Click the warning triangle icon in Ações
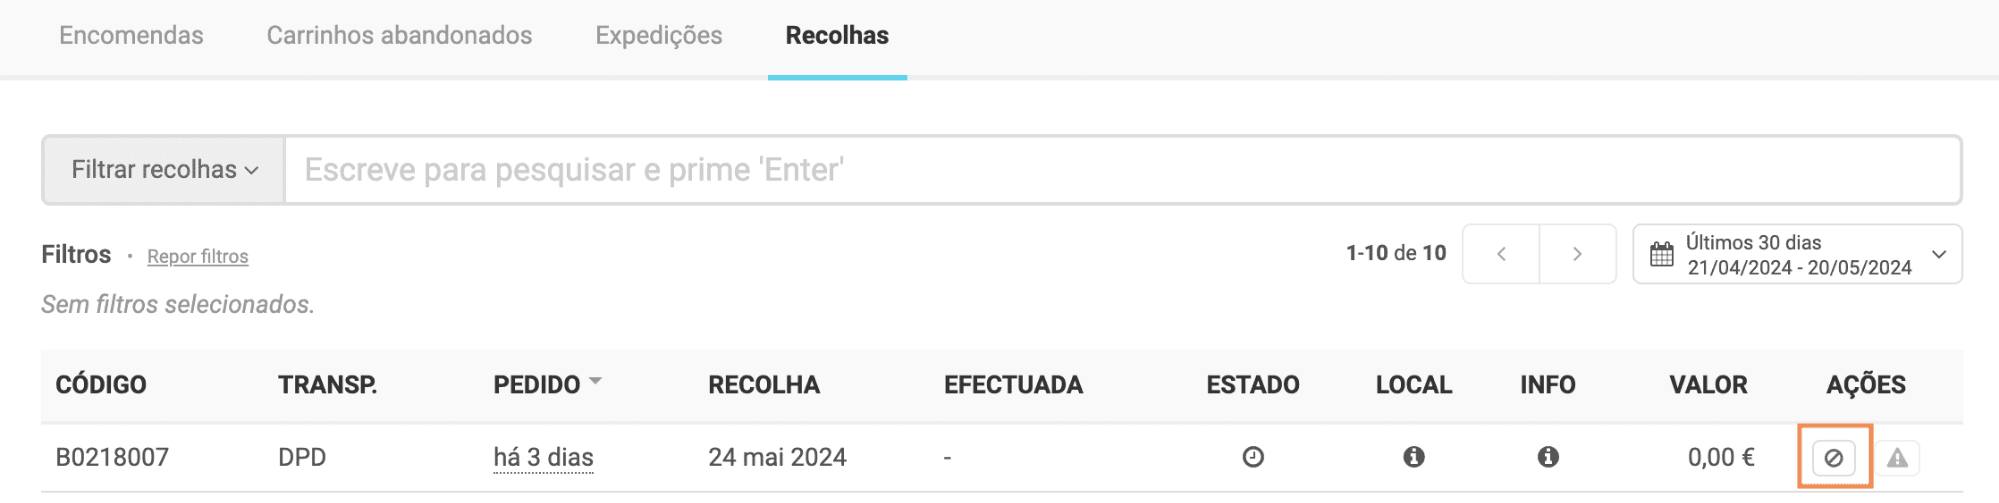Screen dimensions: 1999x503 coord(1897,458)
